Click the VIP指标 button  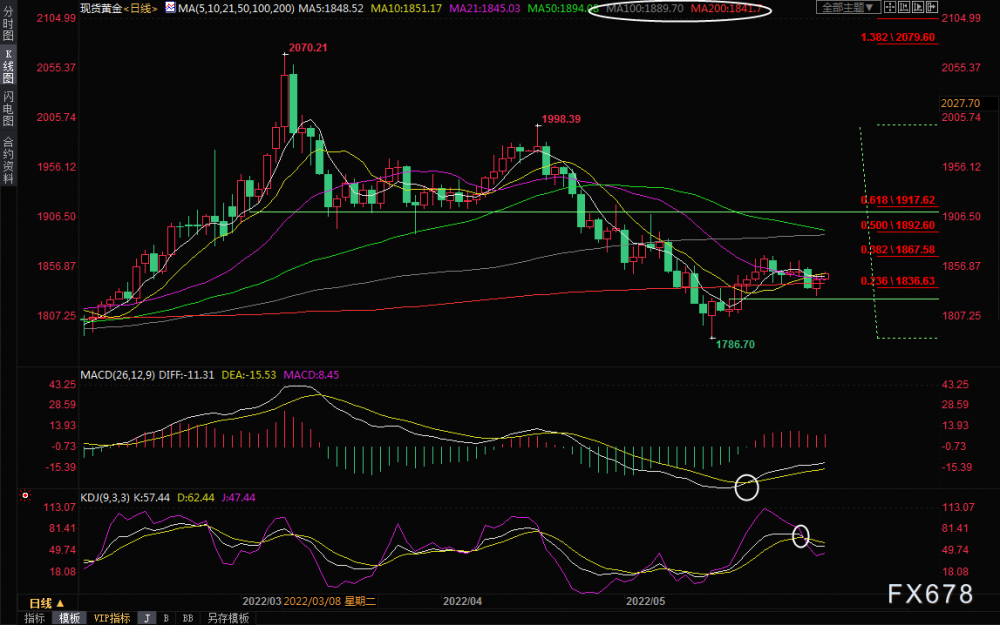112,618
